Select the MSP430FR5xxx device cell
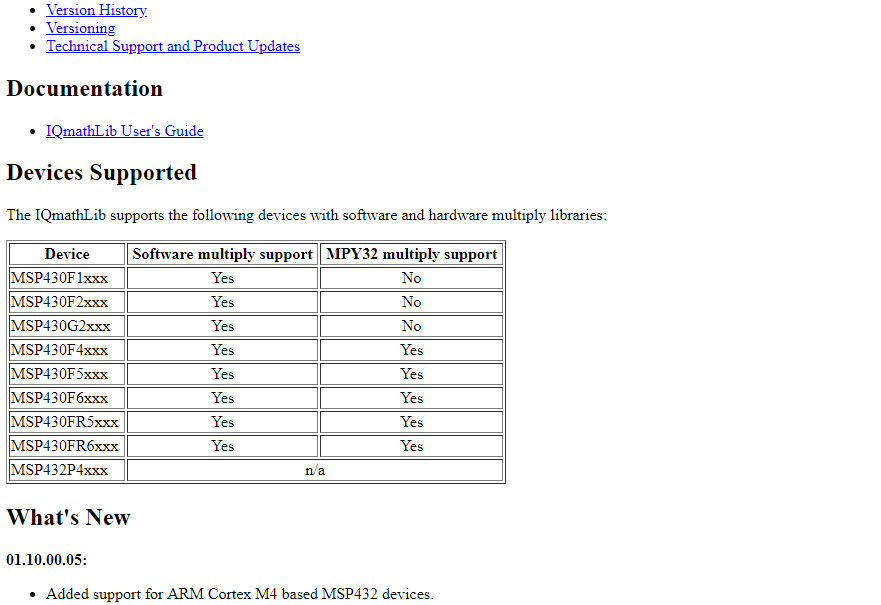The height and width of the screenshot is (605, 881). click(67, 422)
